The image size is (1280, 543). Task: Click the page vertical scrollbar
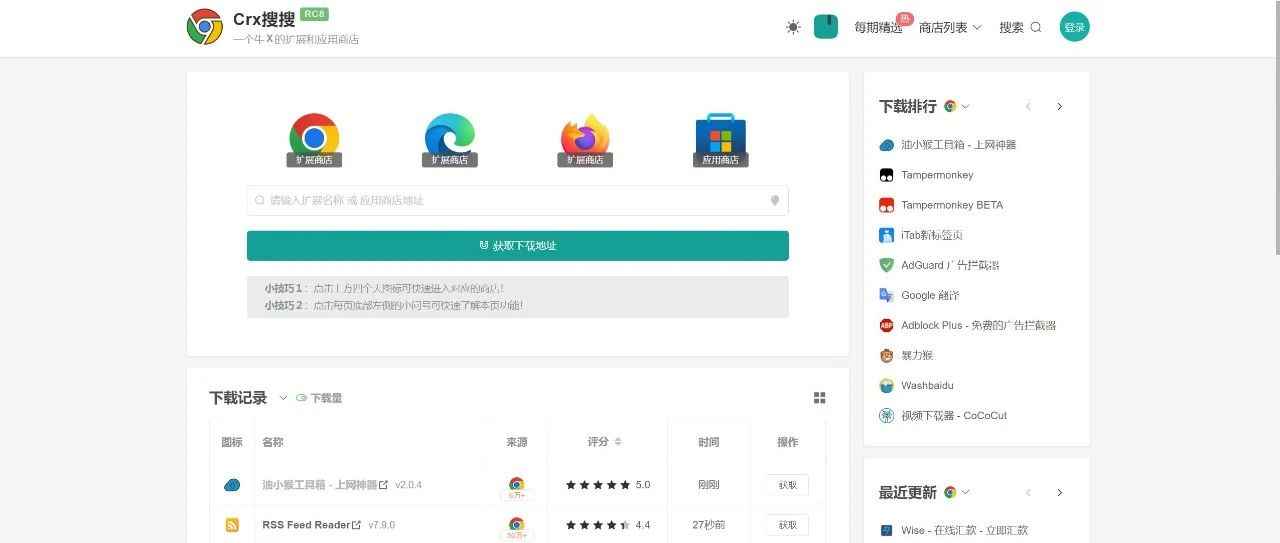point(1276,130)
